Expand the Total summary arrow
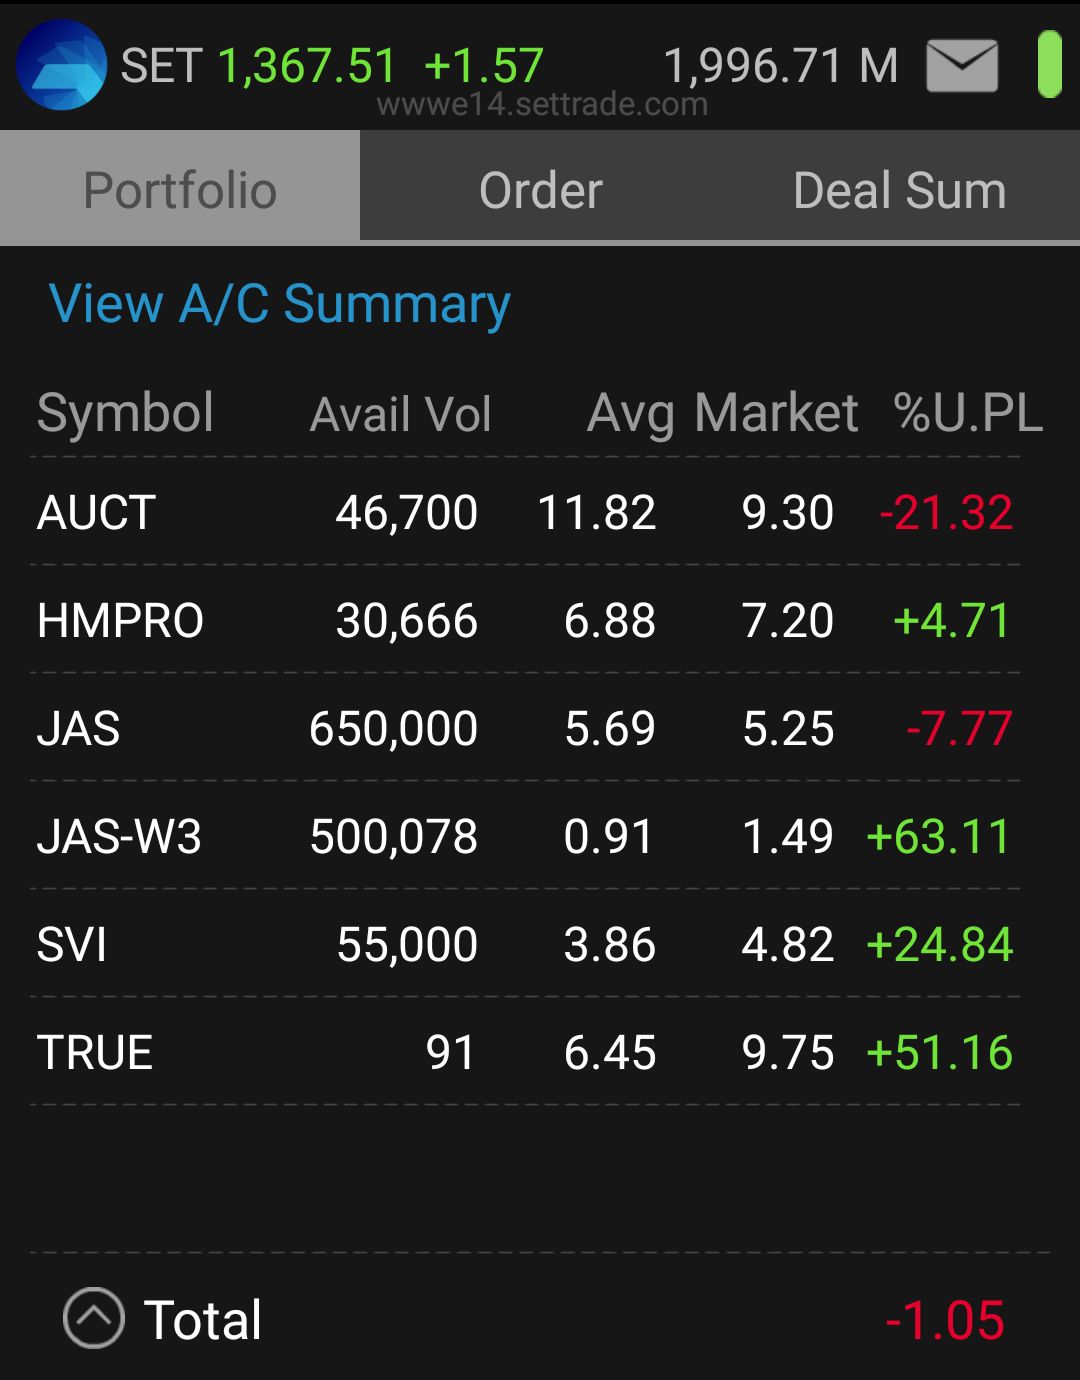1080x1380 pixels. coord(94,1318)
